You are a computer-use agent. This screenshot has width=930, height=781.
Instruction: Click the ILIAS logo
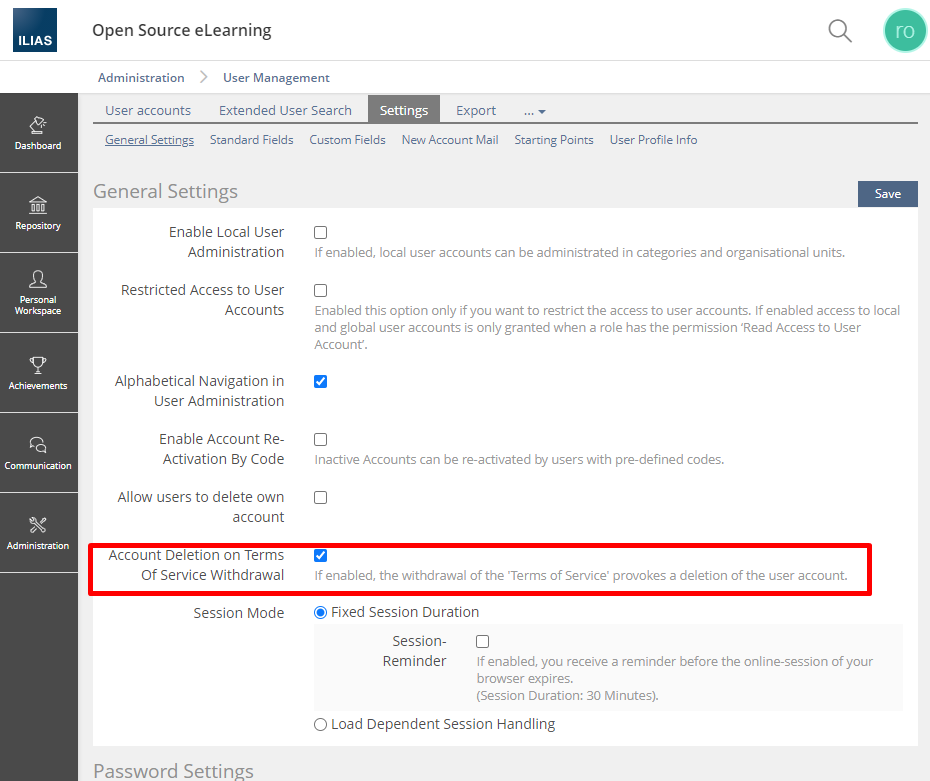coord(35,30)
